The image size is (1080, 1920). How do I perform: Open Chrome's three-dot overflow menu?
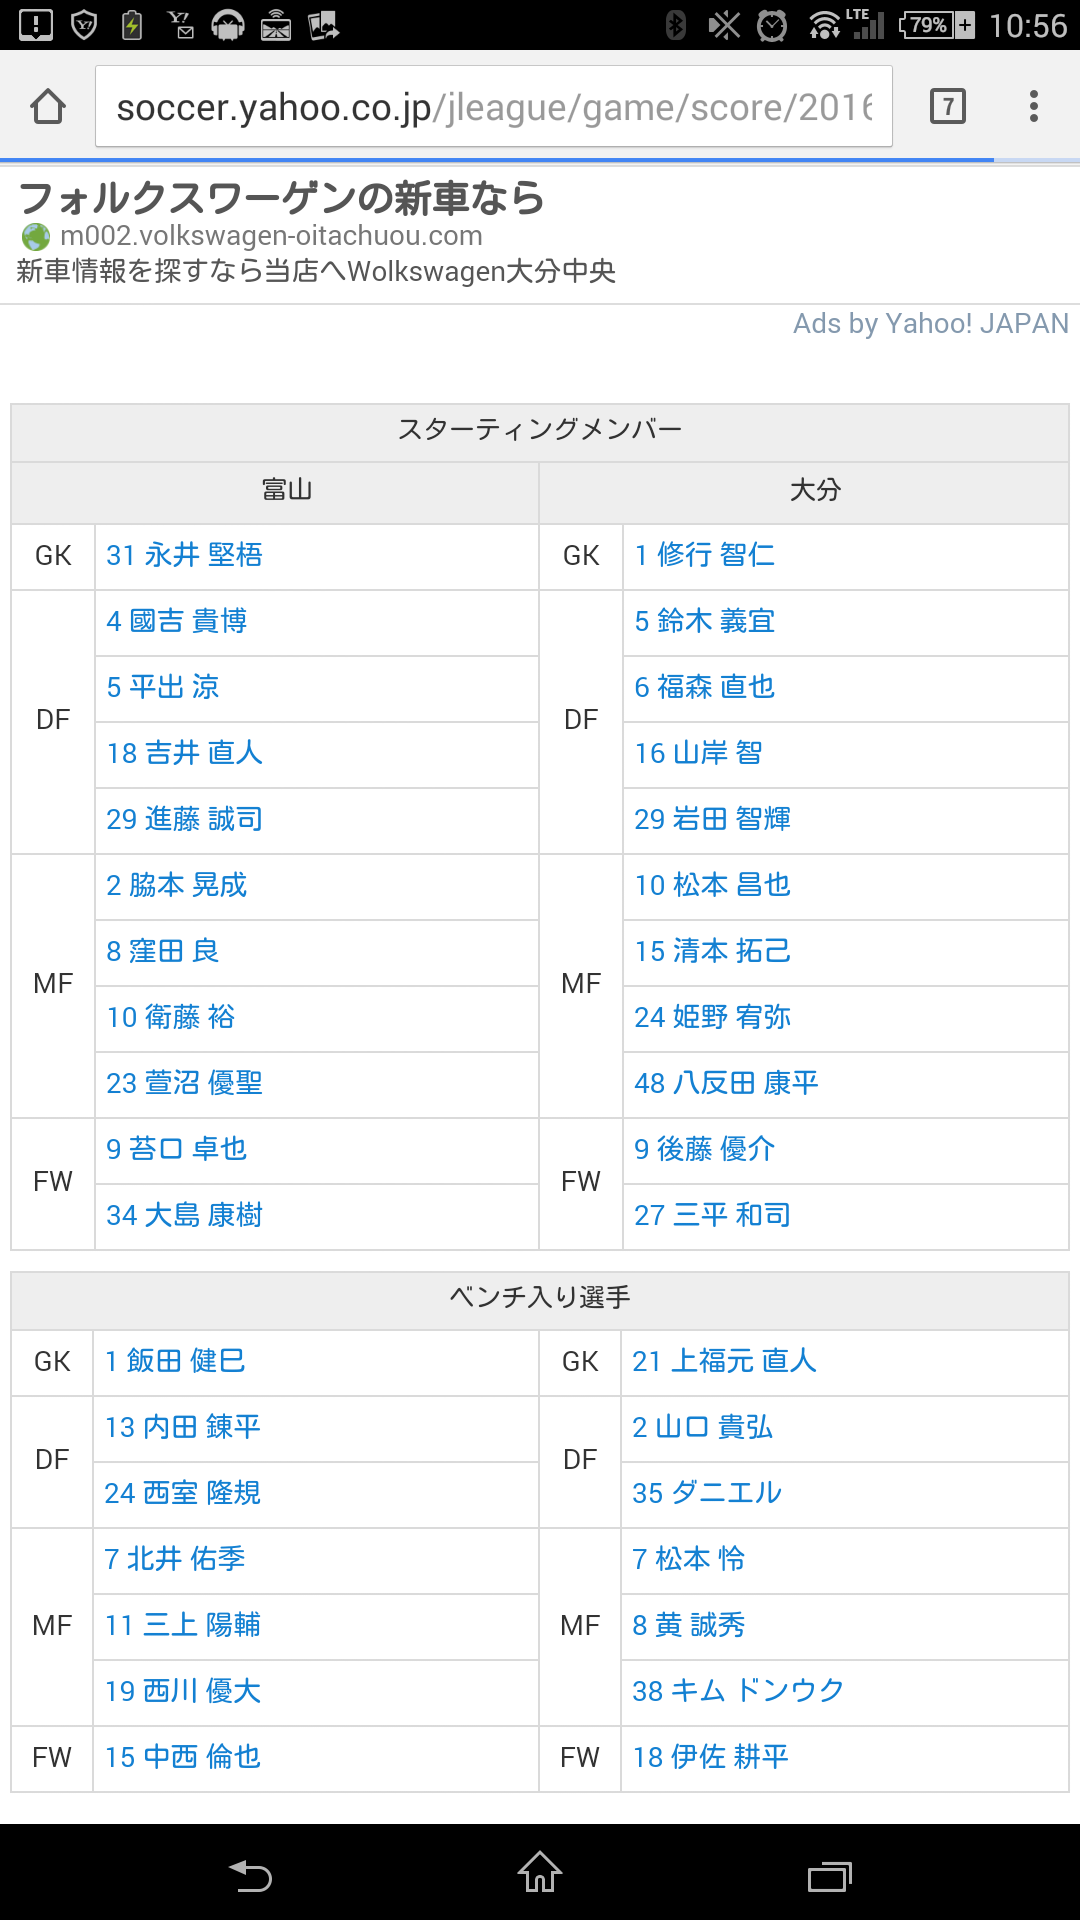click(1034, 106)
